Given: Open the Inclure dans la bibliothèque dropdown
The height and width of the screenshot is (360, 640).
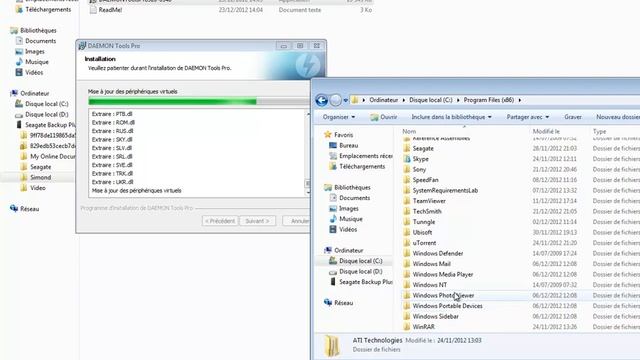Looking at the screenshot, I should 451,117.
